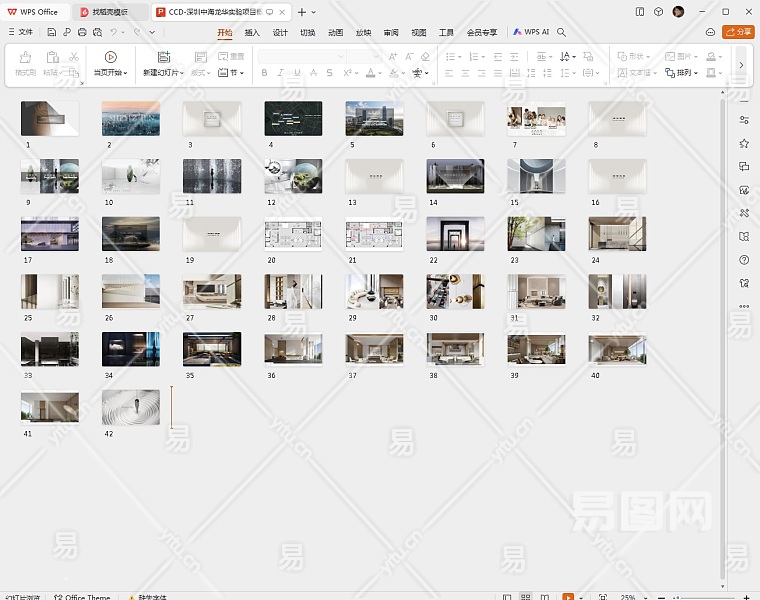Switch to normal view in status bar

[x=506, y=597]
